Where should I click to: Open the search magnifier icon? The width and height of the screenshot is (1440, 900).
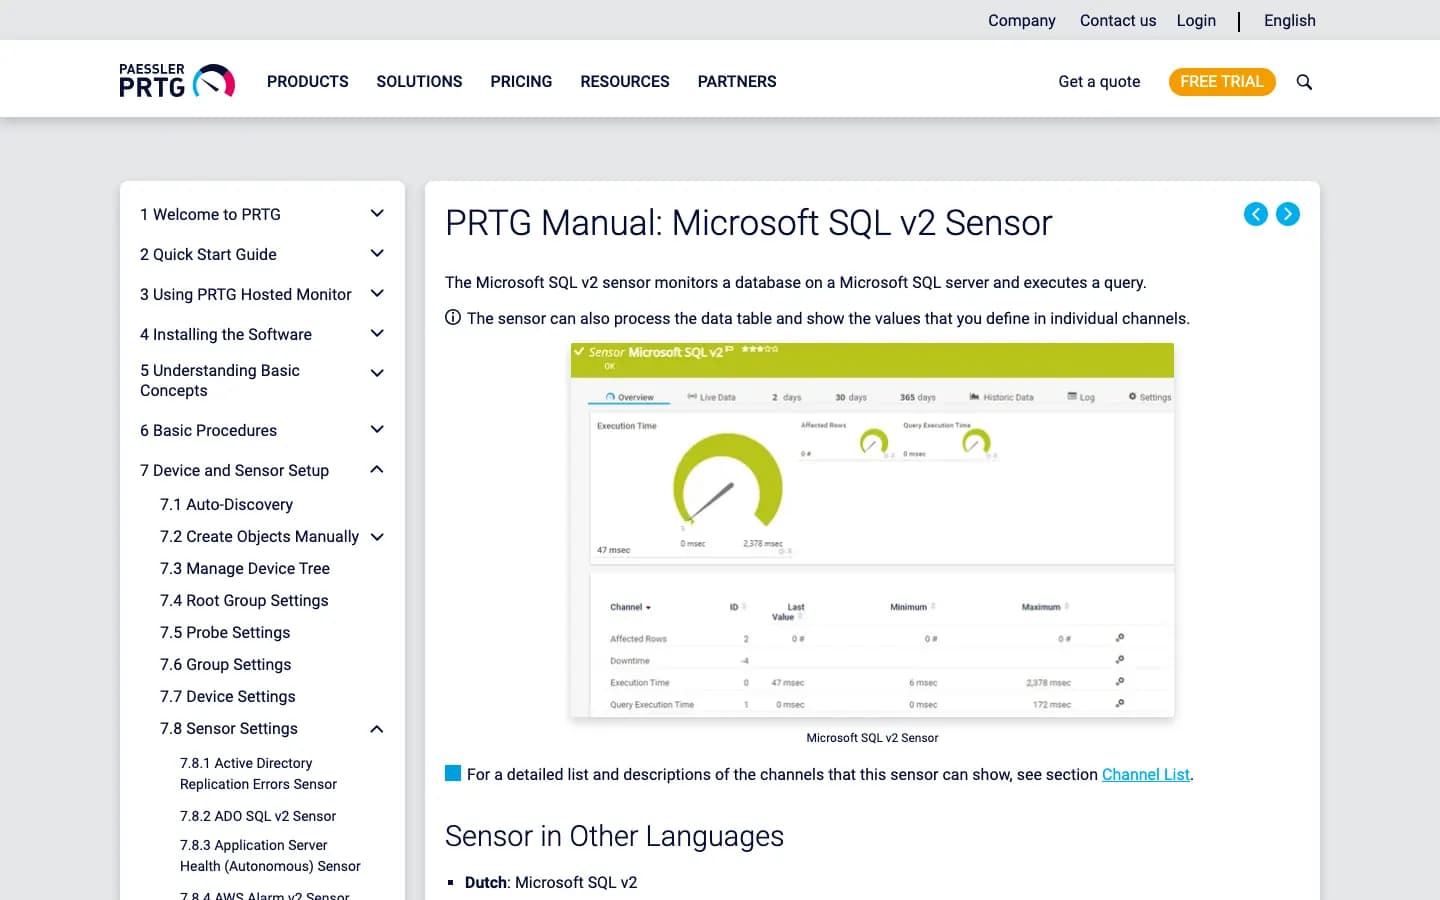(1304, 82)
